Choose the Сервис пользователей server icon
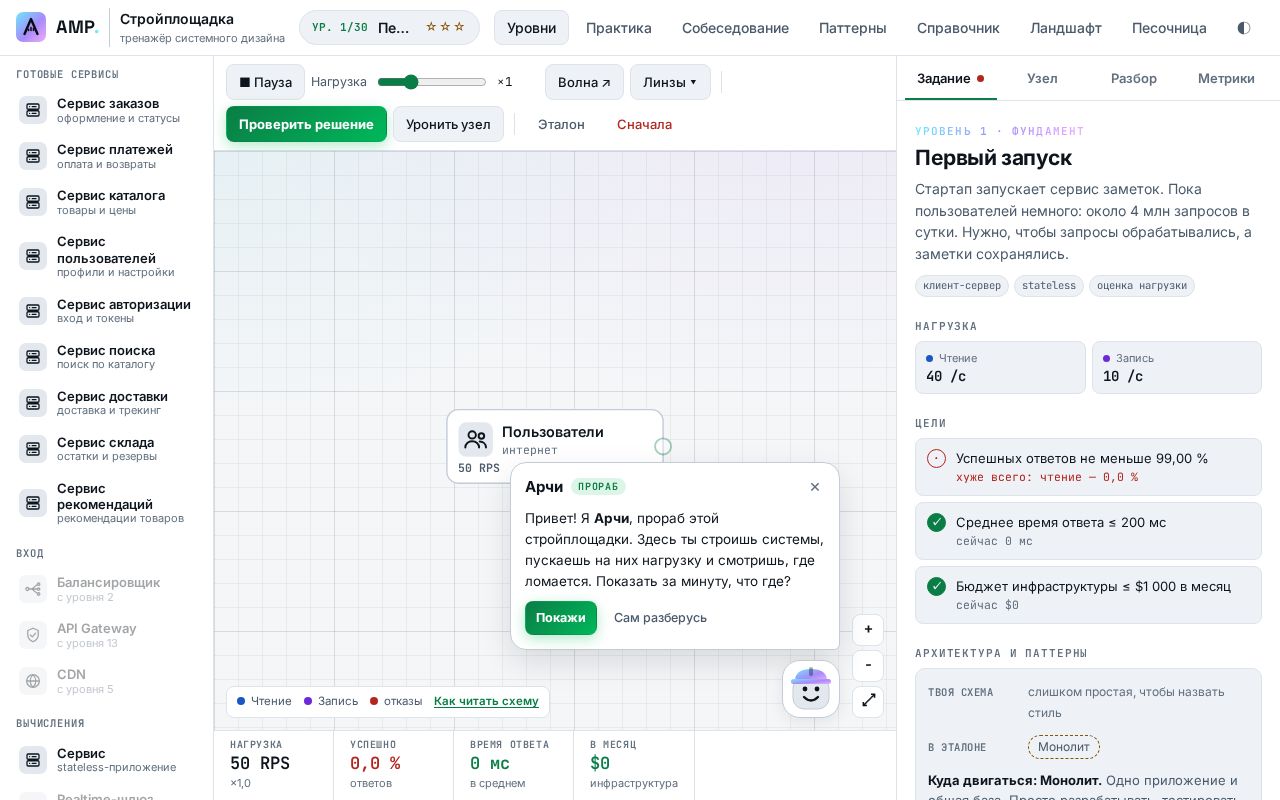 [33, 256]
